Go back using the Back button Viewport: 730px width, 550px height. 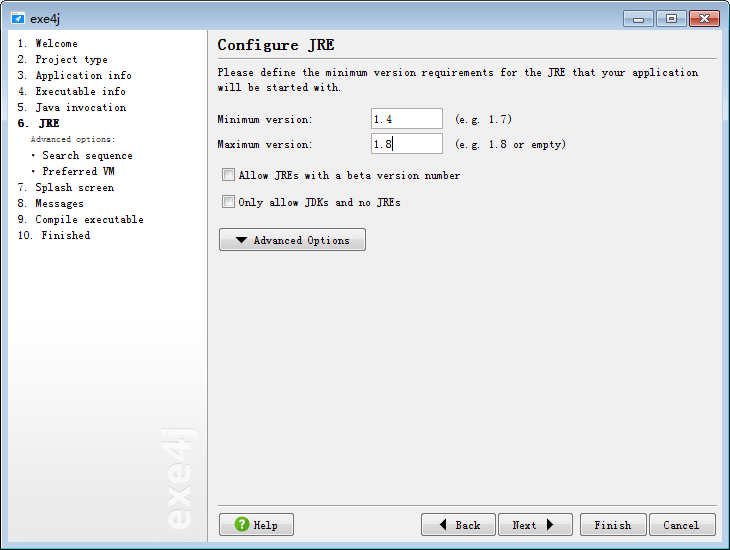pyautogui.click(x=458, y=525)
